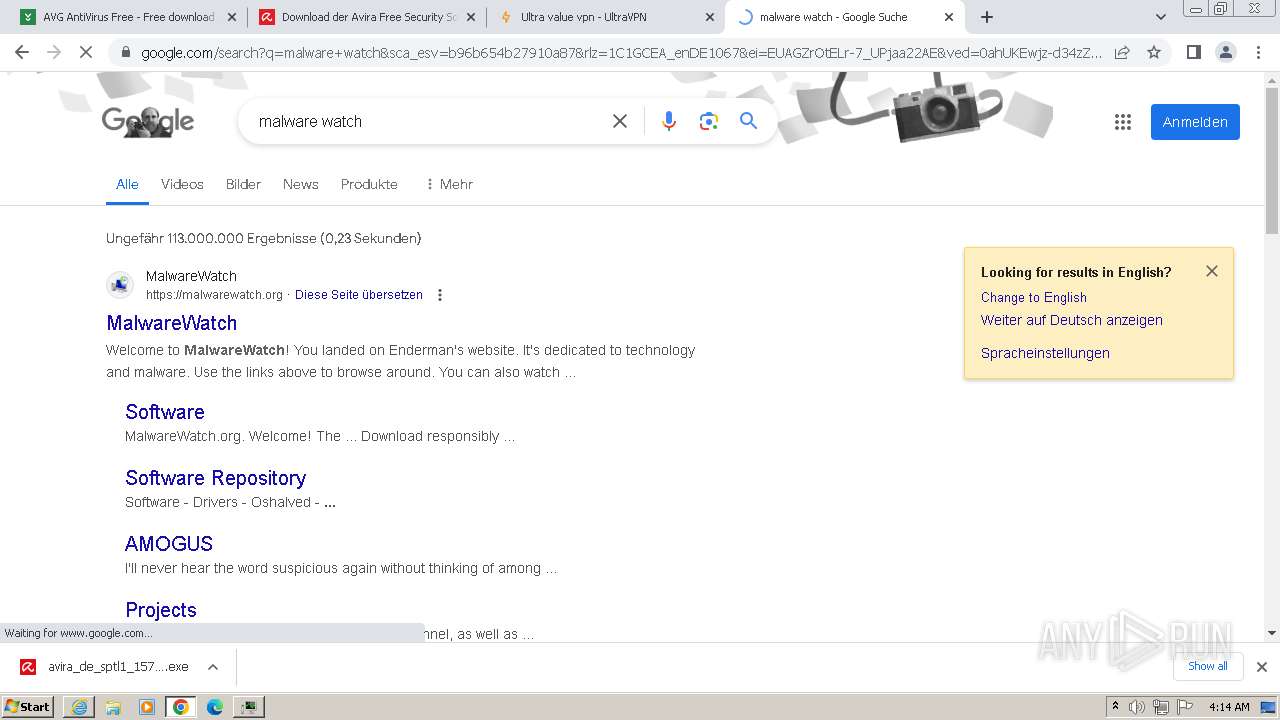Open the MalwareWatch result title
This screenshot has width=1280, height=720.
tap(172, 323)
